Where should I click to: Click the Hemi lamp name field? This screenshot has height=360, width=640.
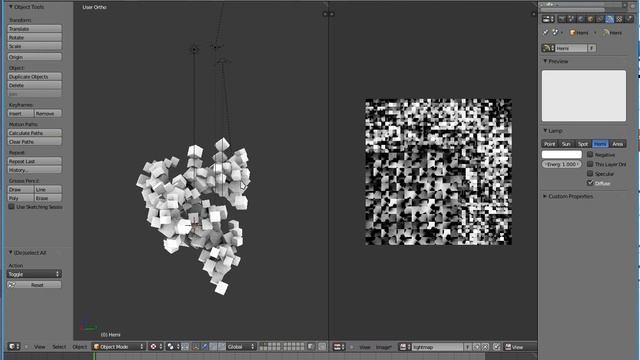571,48
